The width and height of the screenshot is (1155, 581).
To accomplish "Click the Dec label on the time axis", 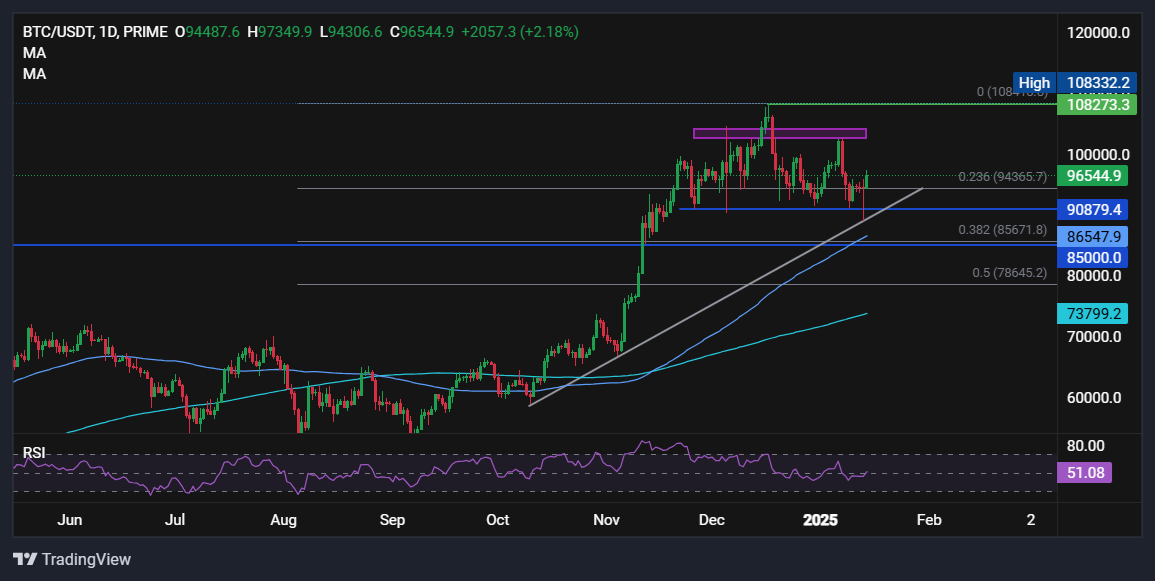I will point(712,520).
